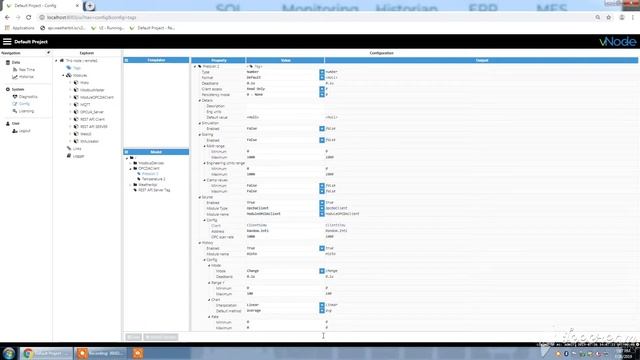Edit the OPC scan rate value

click(284, 237)
